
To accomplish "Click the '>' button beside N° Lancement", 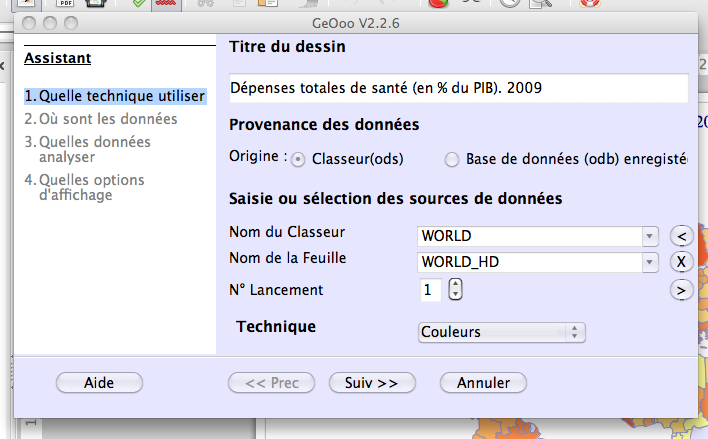I will click(x=681, y=290).
